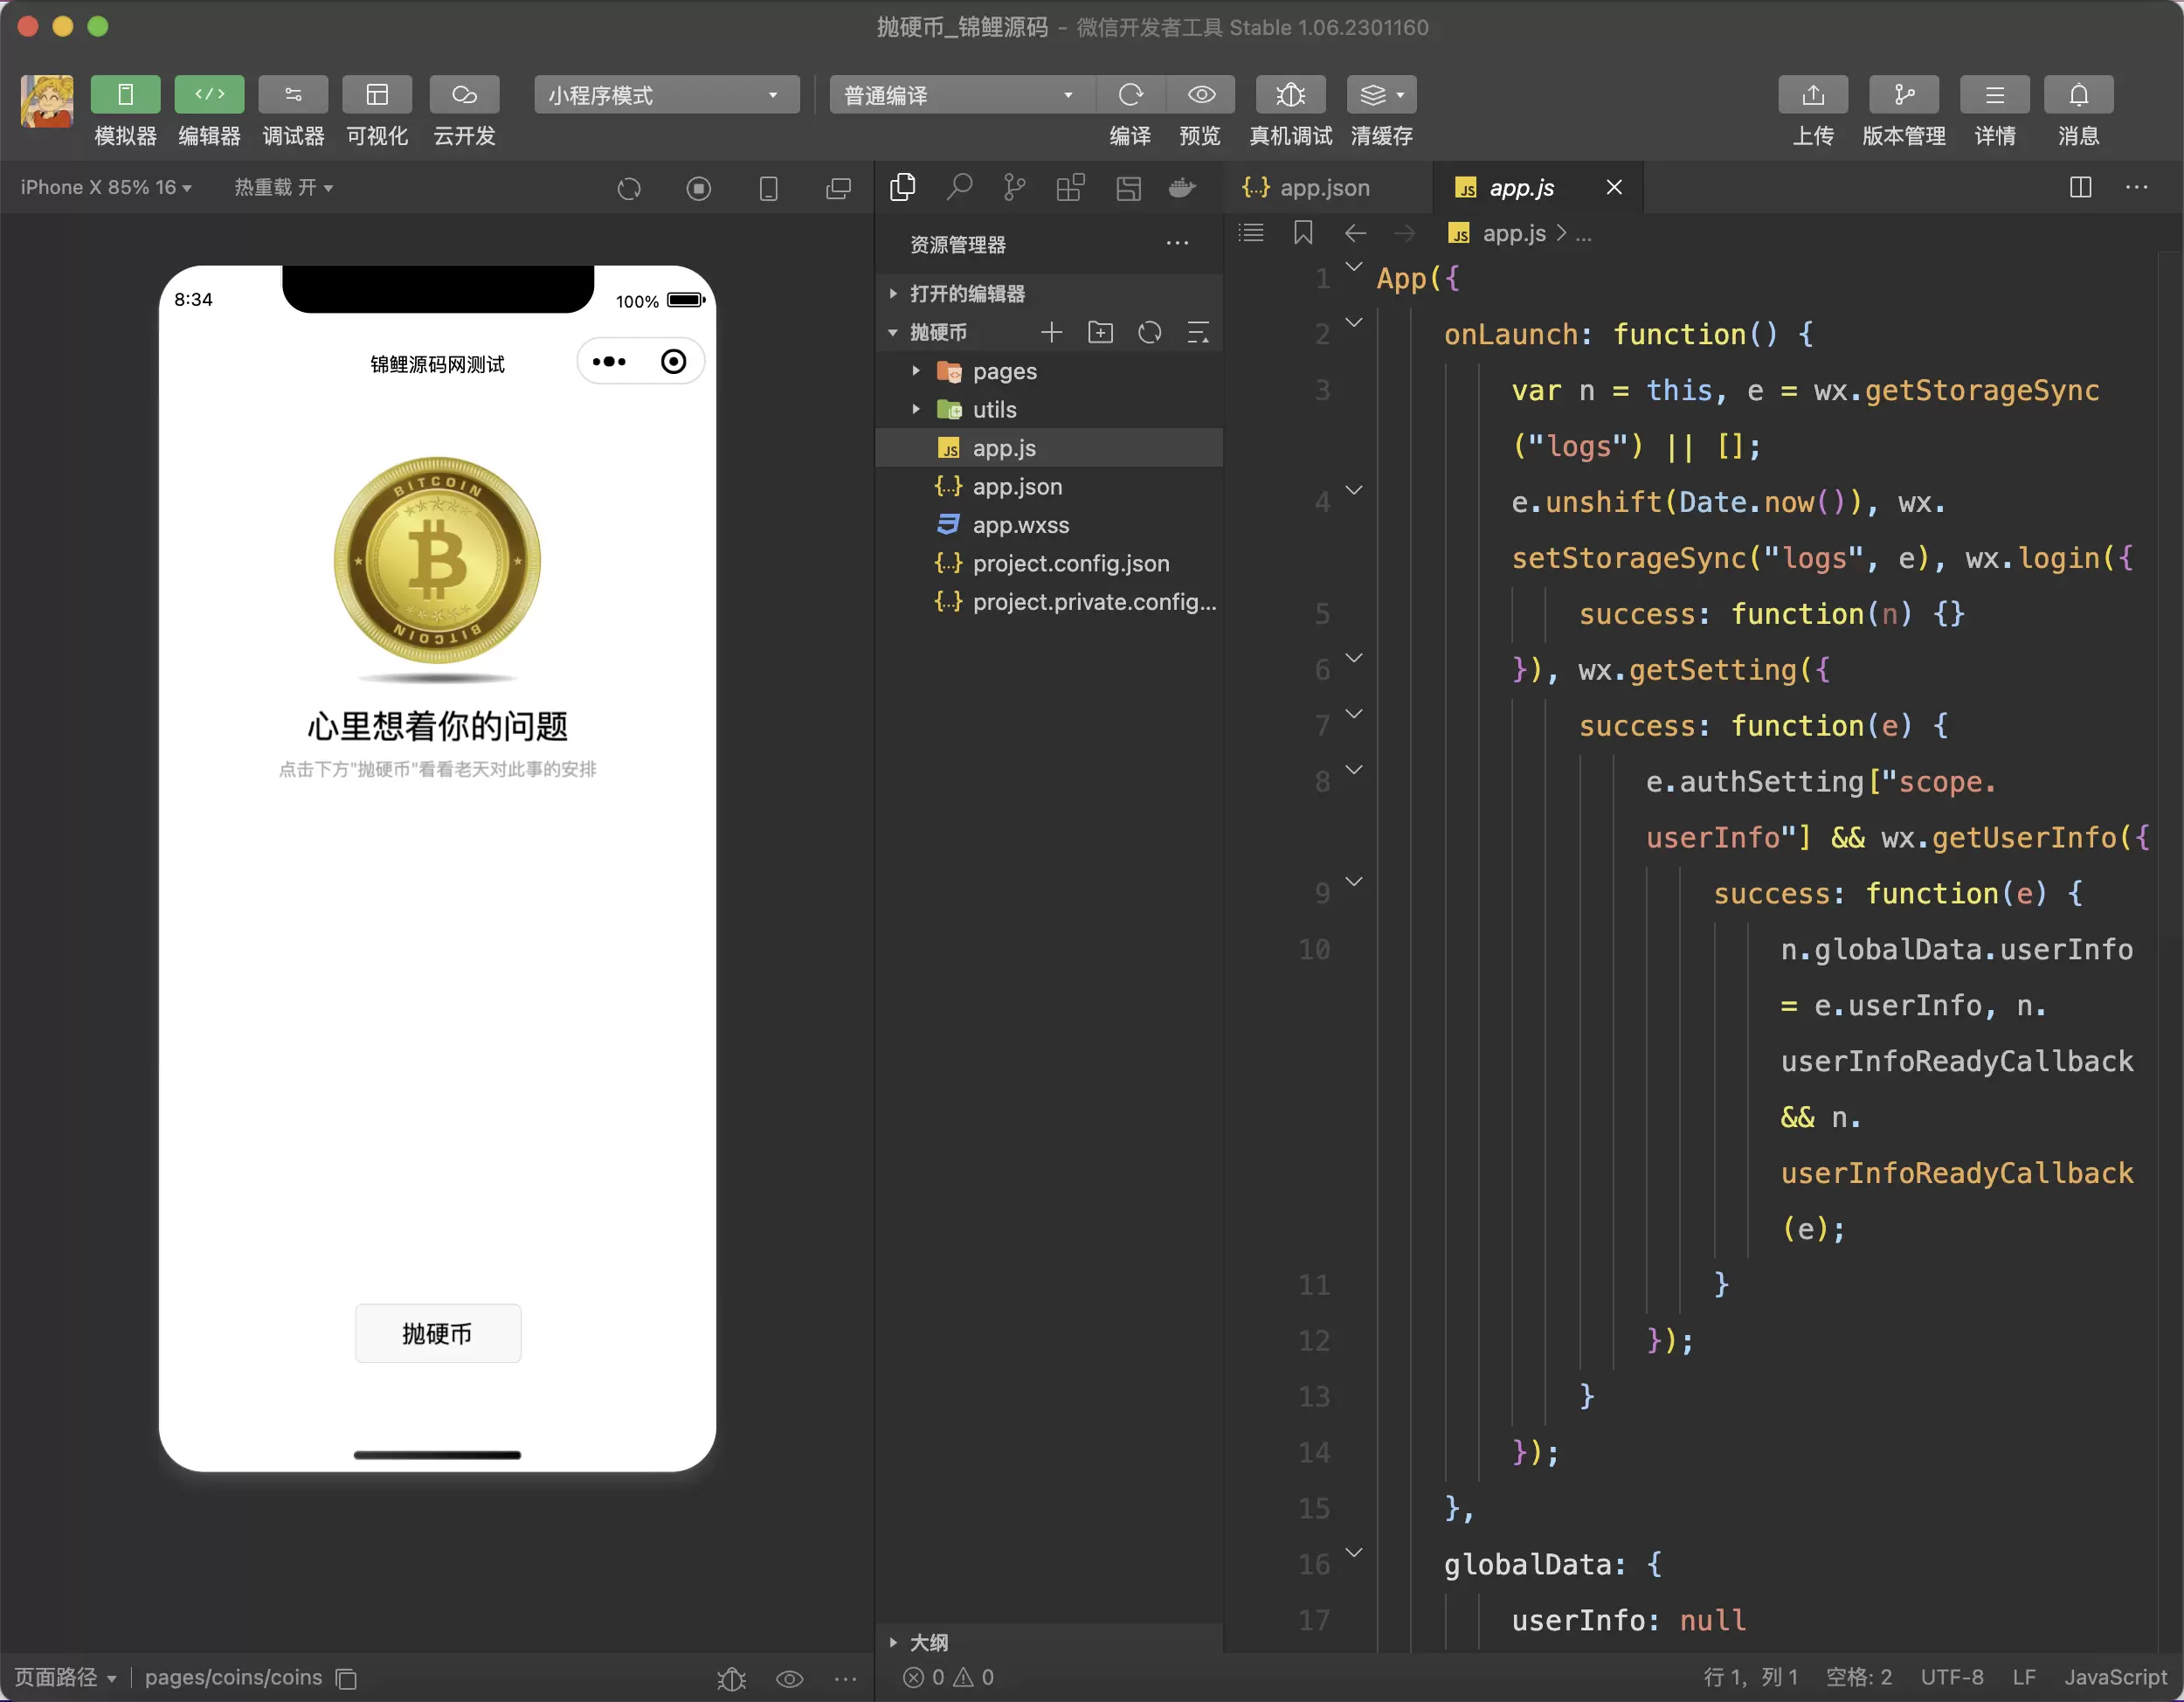Open the explorer files icon

pos(903,187)
